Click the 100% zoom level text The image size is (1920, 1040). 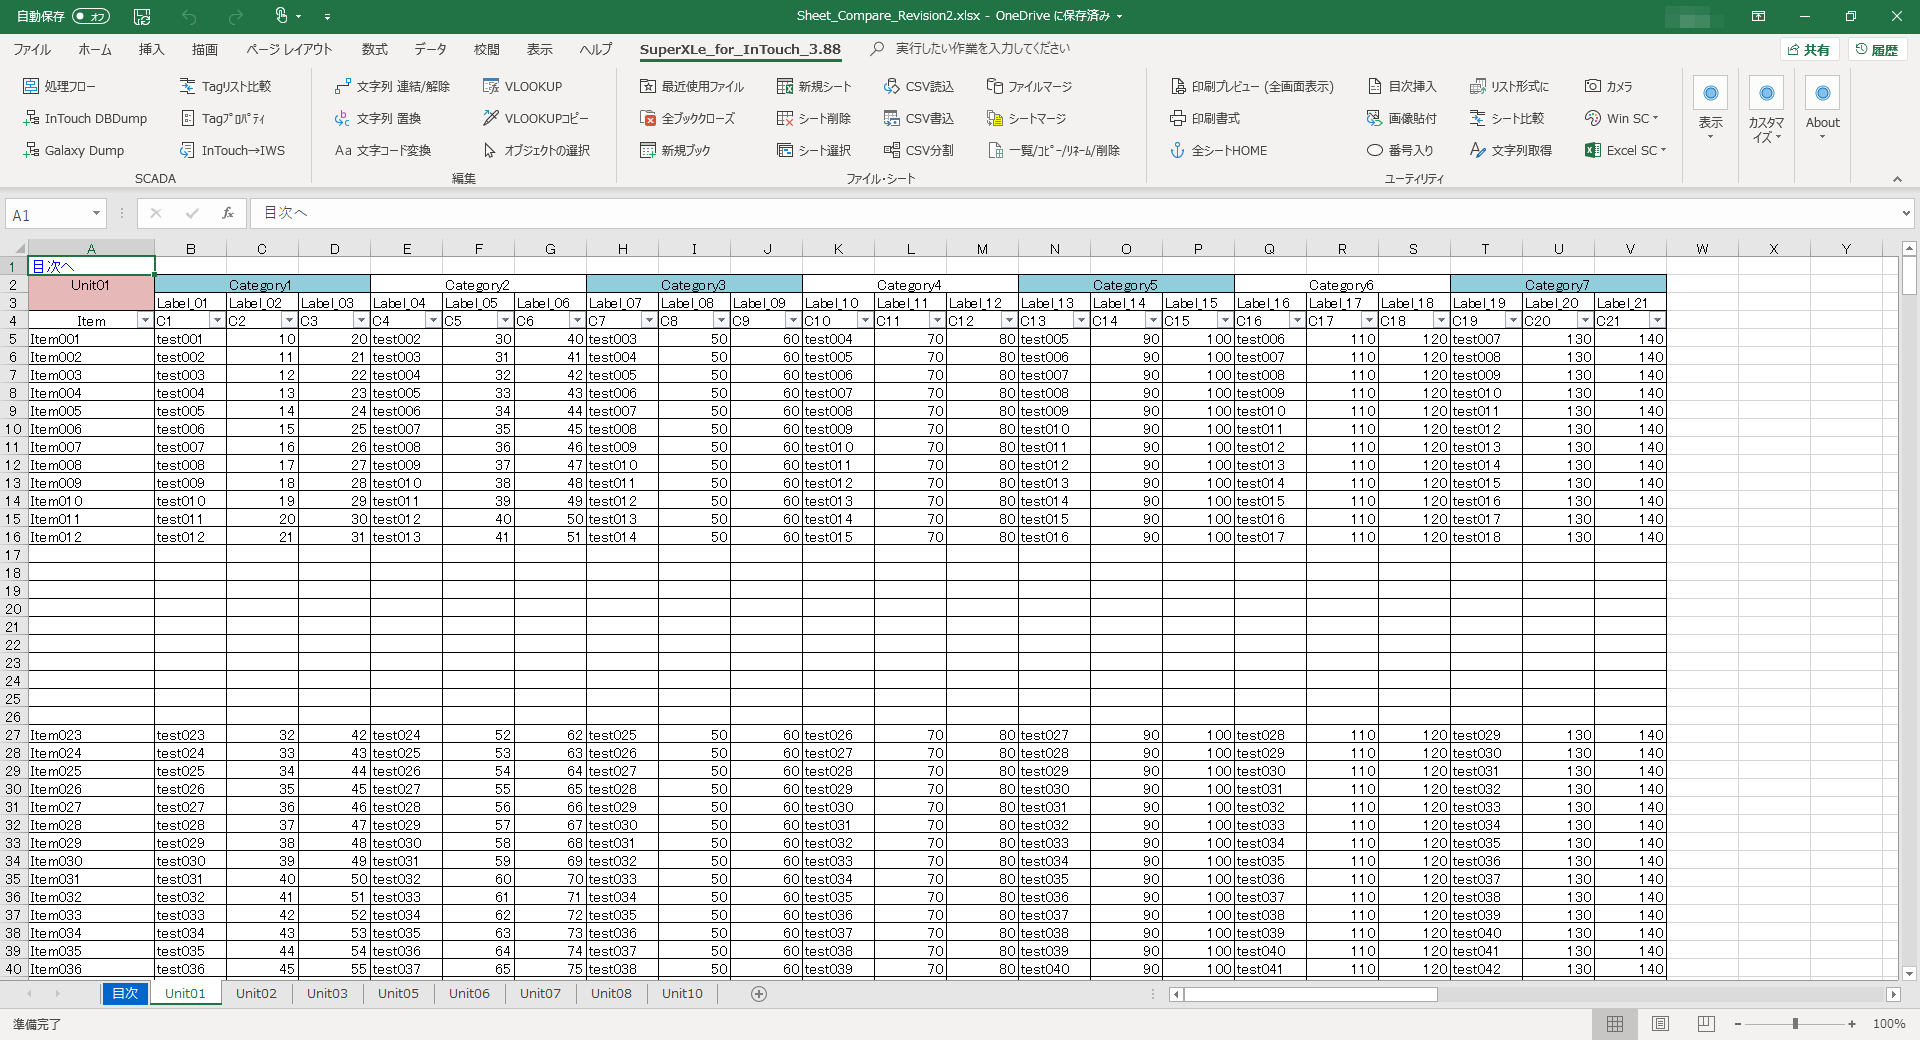1888,1024
